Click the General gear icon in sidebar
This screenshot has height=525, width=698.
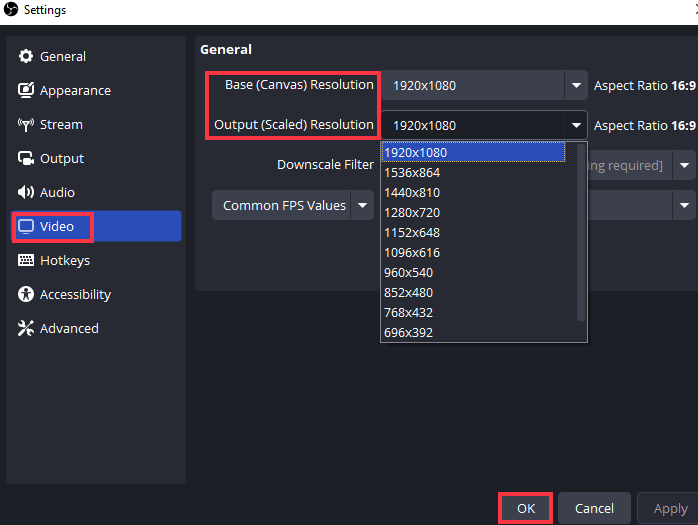tap(26, 57)
